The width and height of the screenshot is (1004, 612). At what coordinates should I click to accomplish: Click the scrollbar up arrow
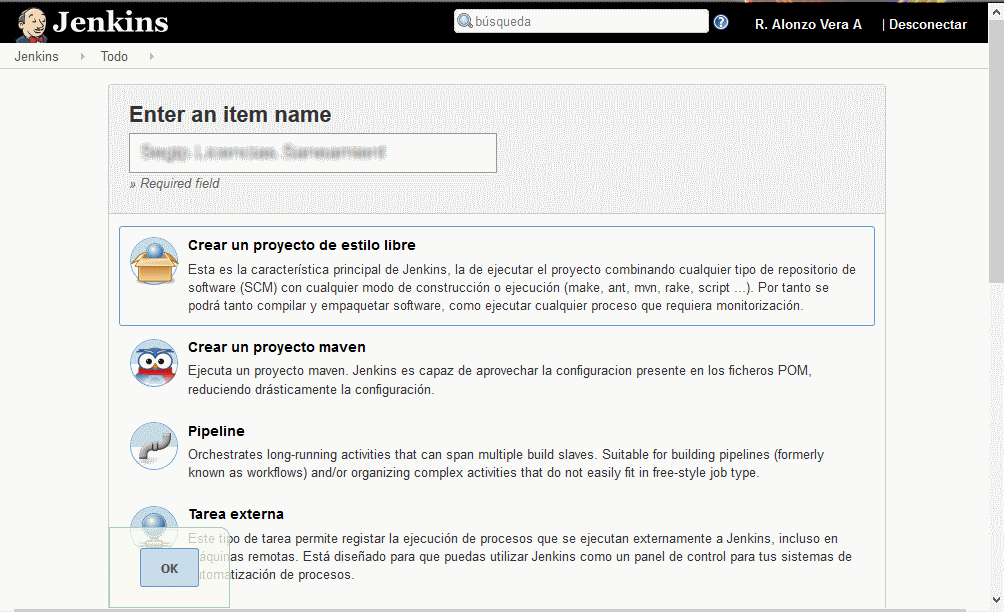tap(996, 10)
